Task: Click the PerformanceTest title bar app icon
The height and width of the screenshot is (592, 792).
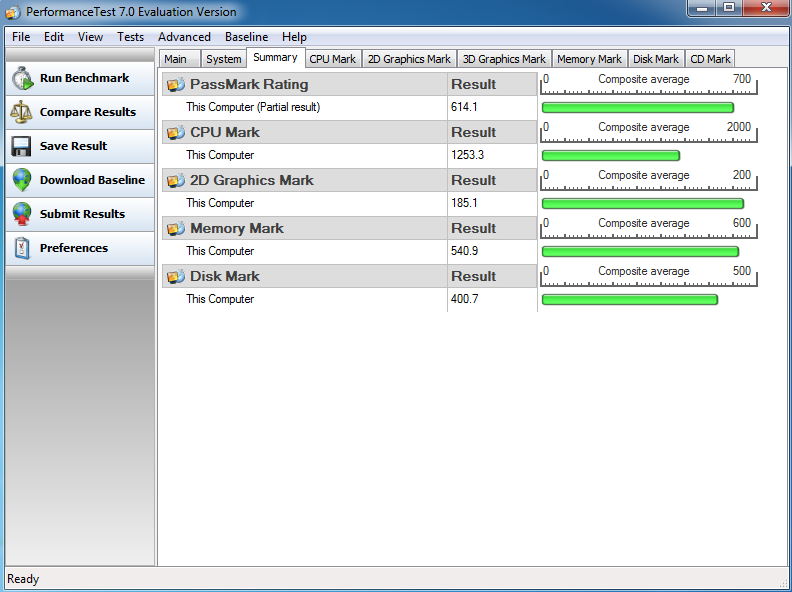Action: tap(13, 12)
